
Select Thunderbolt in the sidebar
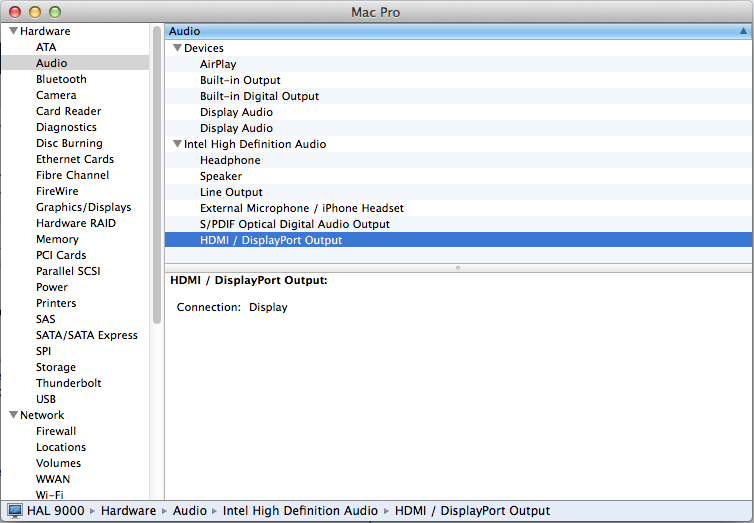click(x=69, y=383)
